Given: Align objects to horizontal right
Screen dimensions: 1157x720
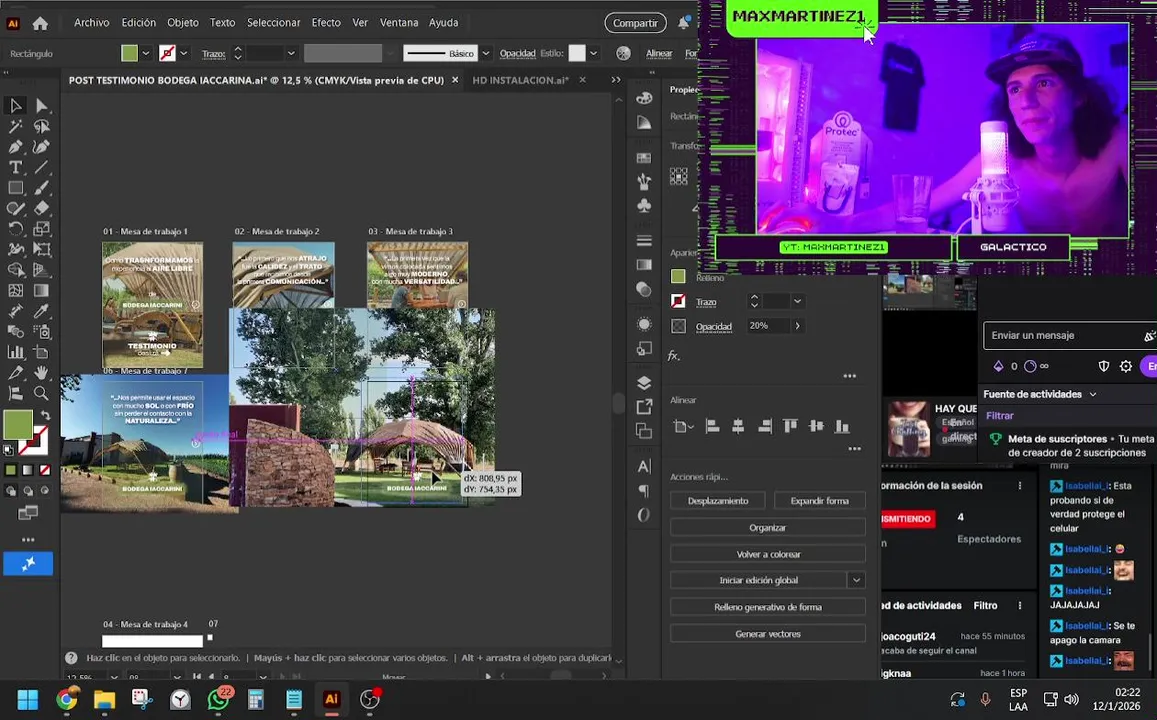Looking at the screenshot, I should 764,426.
